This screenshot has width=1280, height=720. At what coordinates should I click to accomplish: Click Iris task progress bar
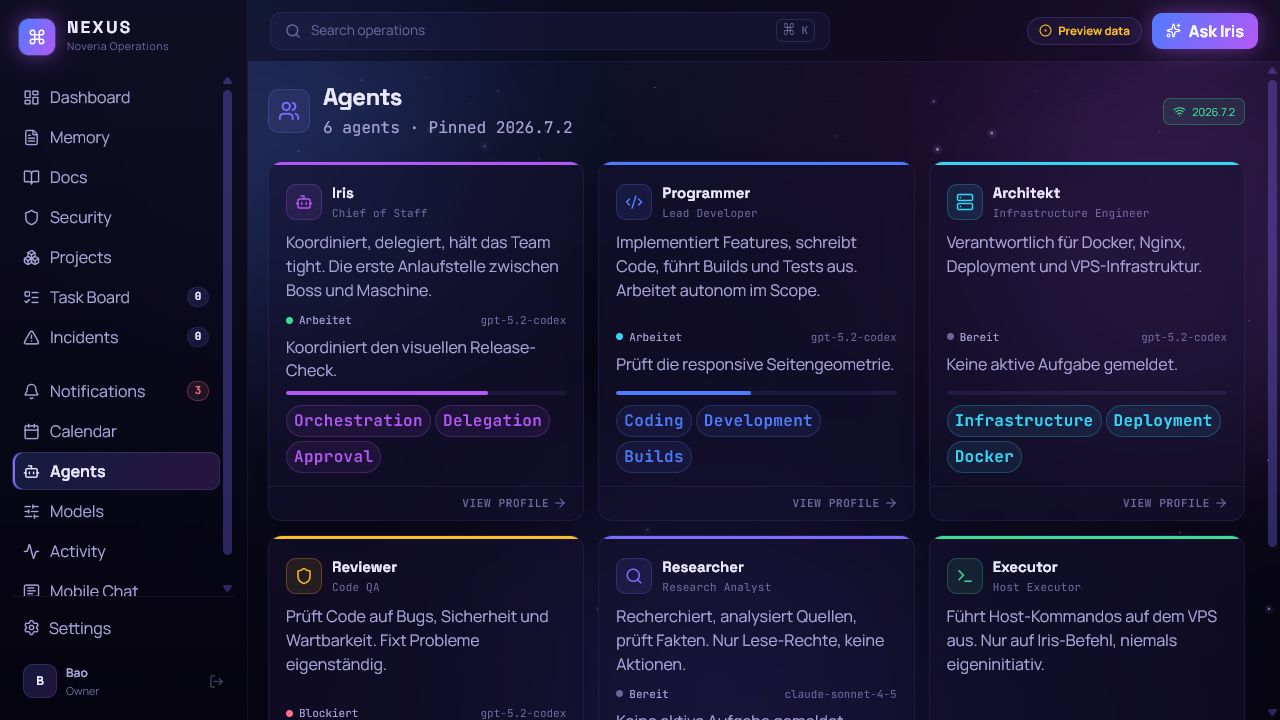click(x=426, y=393)
